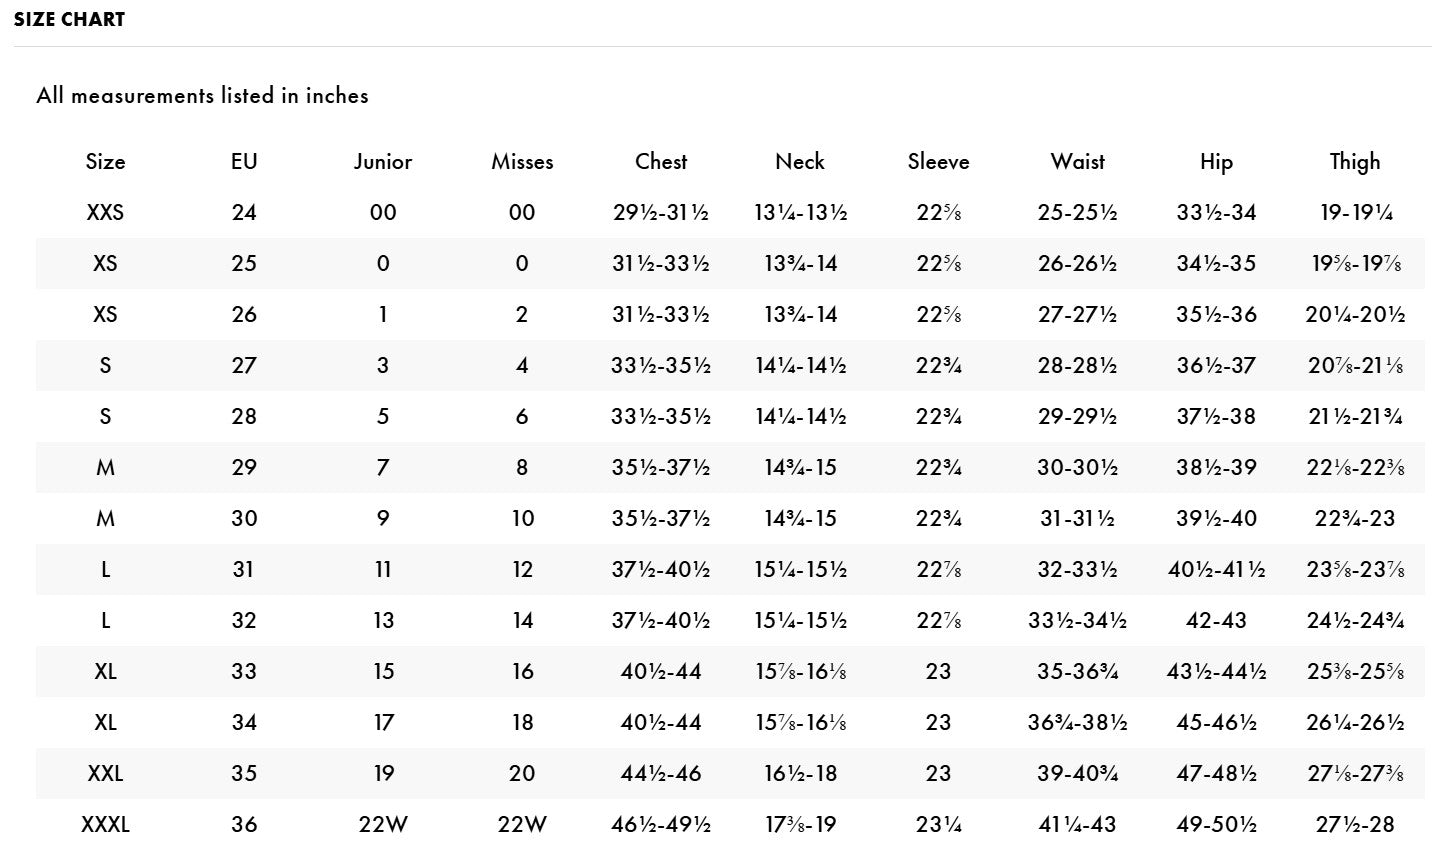The height and width of the screenshot is (865, 1432).
Task: Select the XXXL size cell
Action: point(105,825)
